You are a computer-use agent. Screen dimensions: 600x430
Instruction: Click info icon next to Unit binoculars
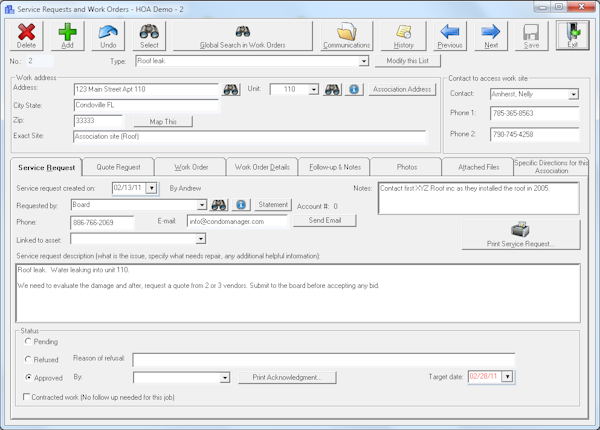[354, 90]
